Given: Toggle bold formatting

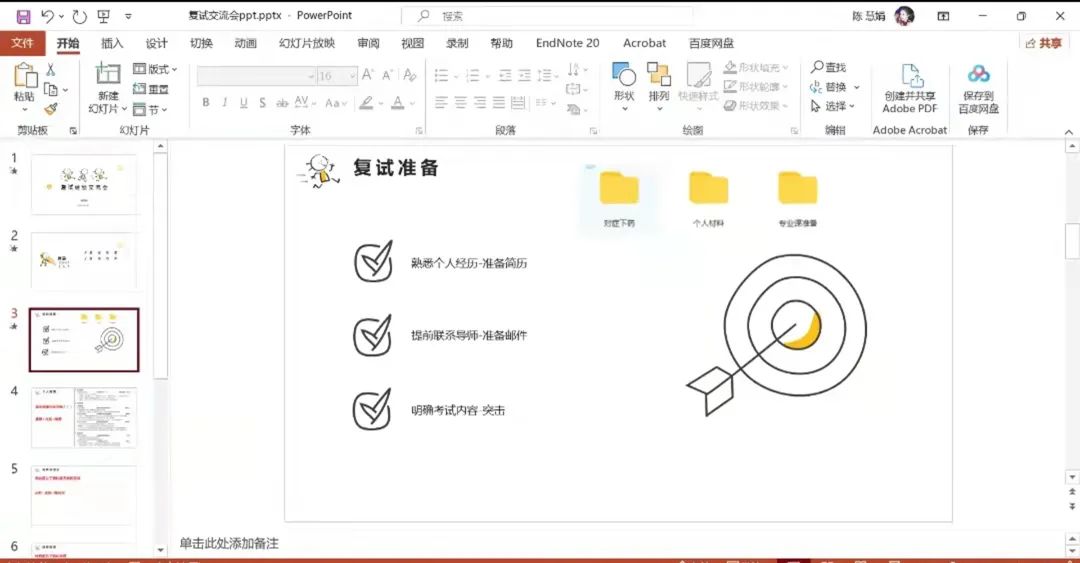Looking at the screenshot, I should point(205,103).
